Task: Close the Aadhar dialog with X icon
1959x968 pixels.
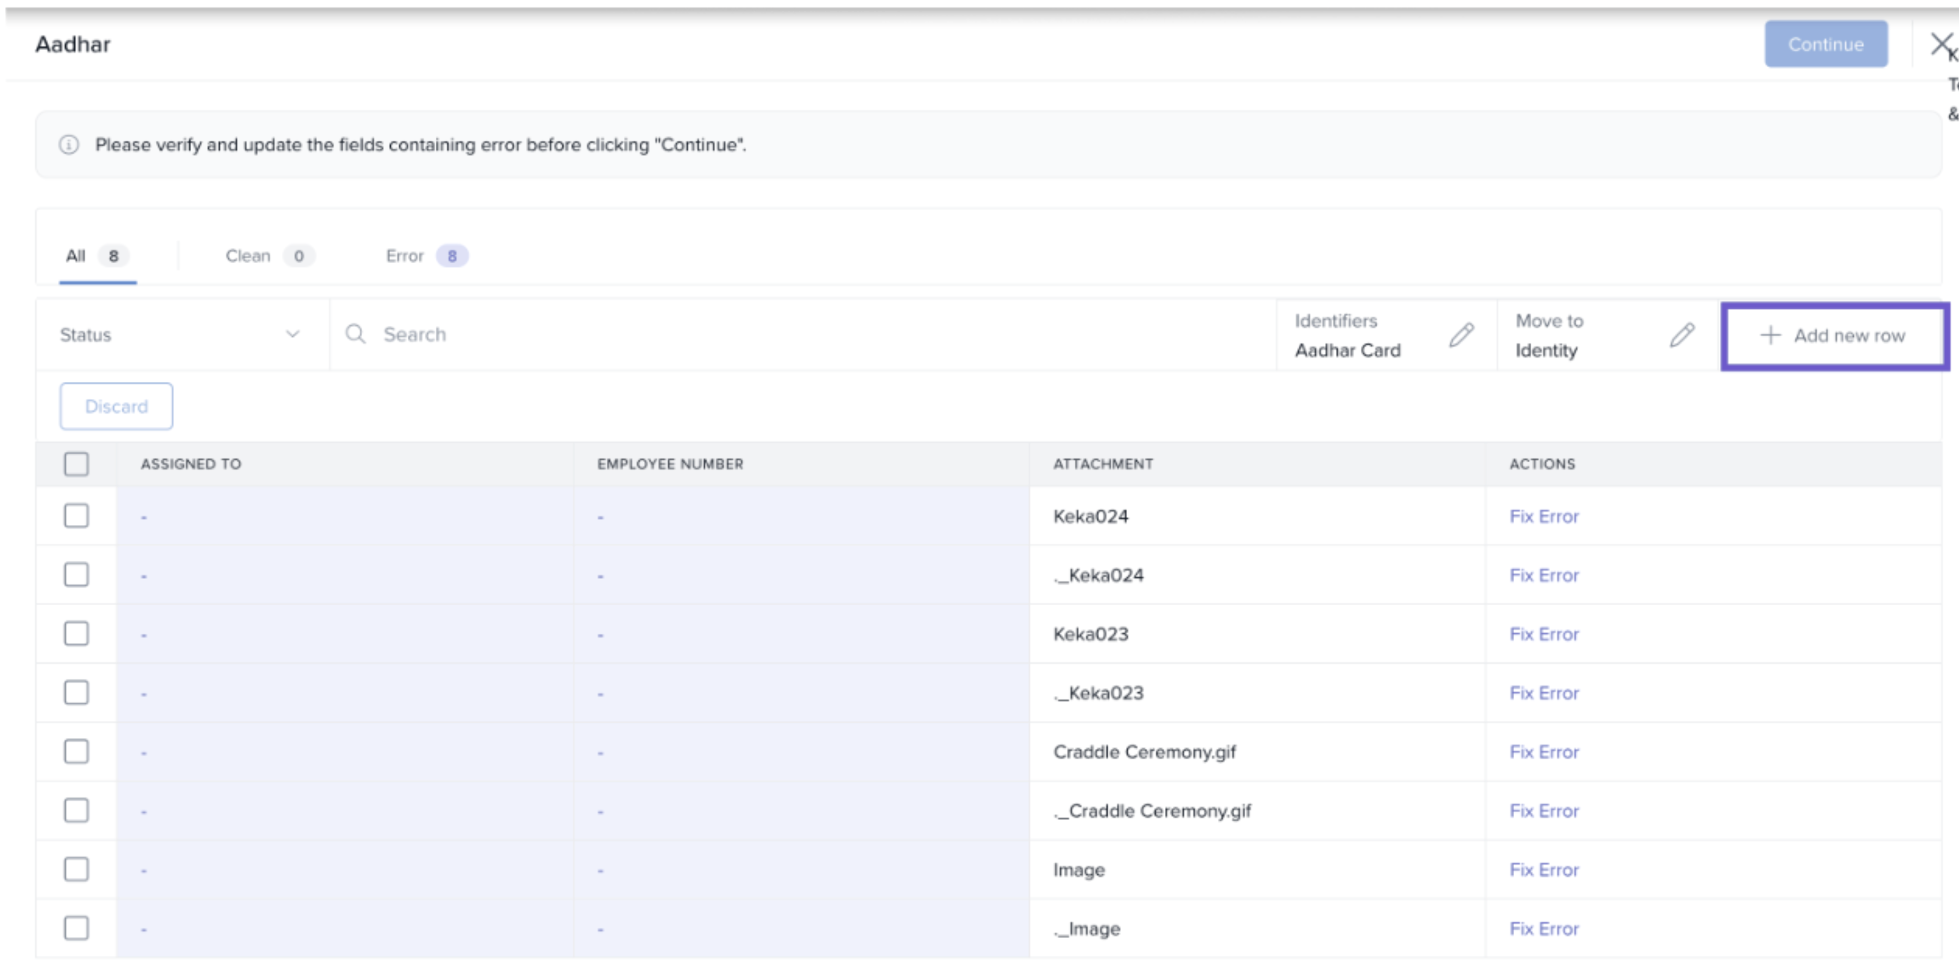Action: (1940, 44)
